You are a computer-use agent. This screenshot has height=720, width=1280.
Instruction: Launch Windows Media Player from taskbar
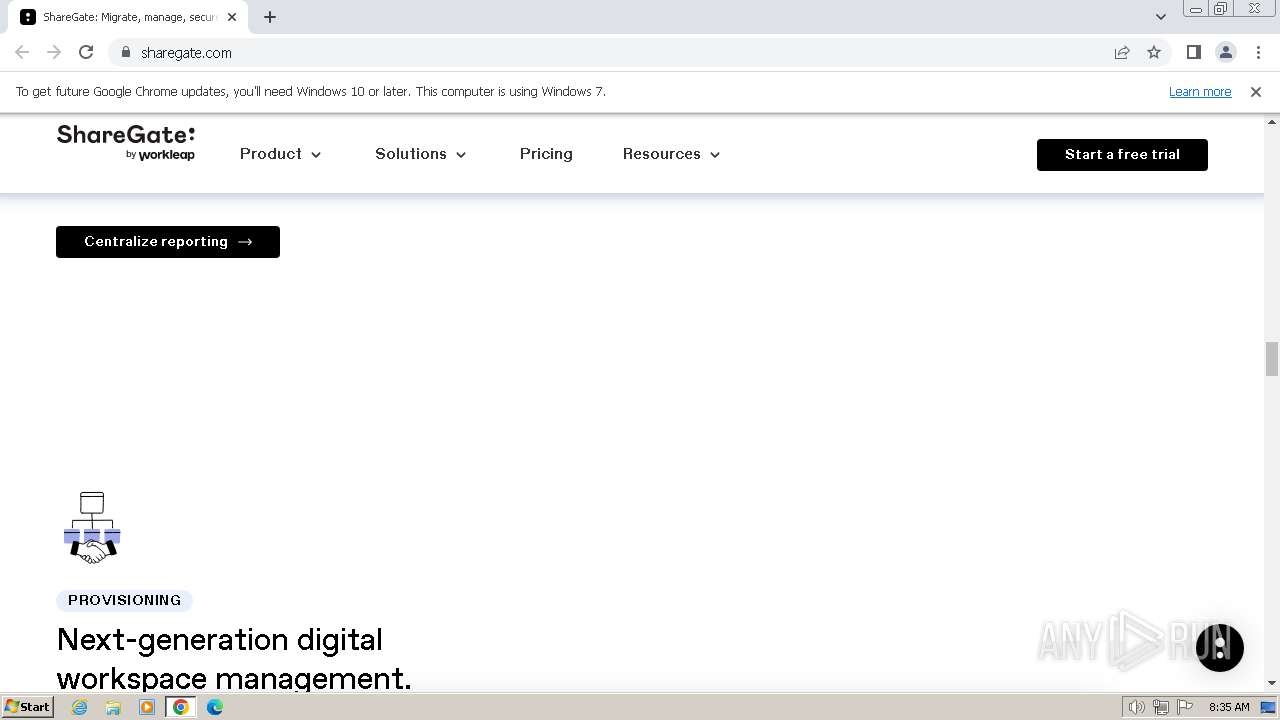point(147,707)
